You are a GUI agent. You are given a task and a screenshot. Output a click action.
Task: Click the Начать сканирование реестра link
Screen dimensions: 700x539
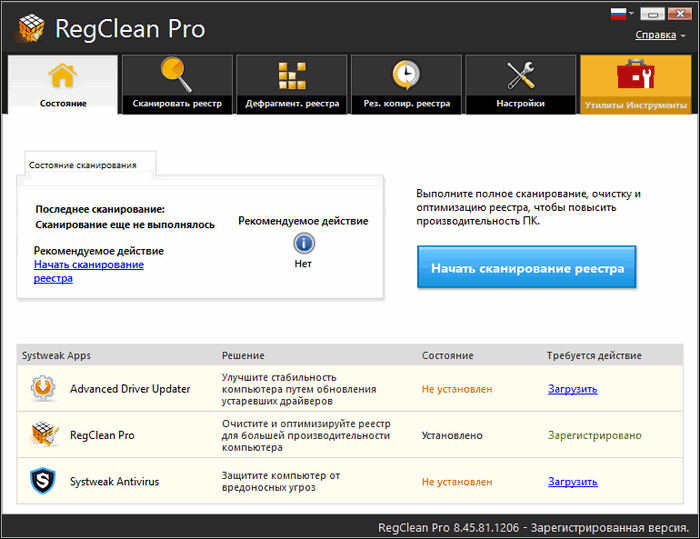pos(88,271)
